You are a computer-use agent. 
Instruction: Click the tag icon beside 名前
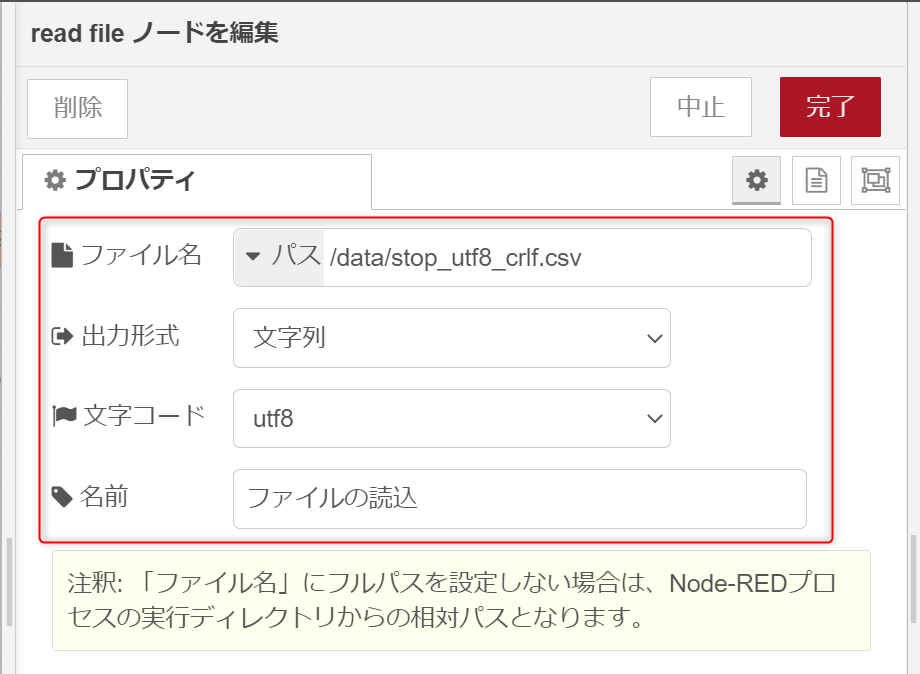click(x=62, y=497)
